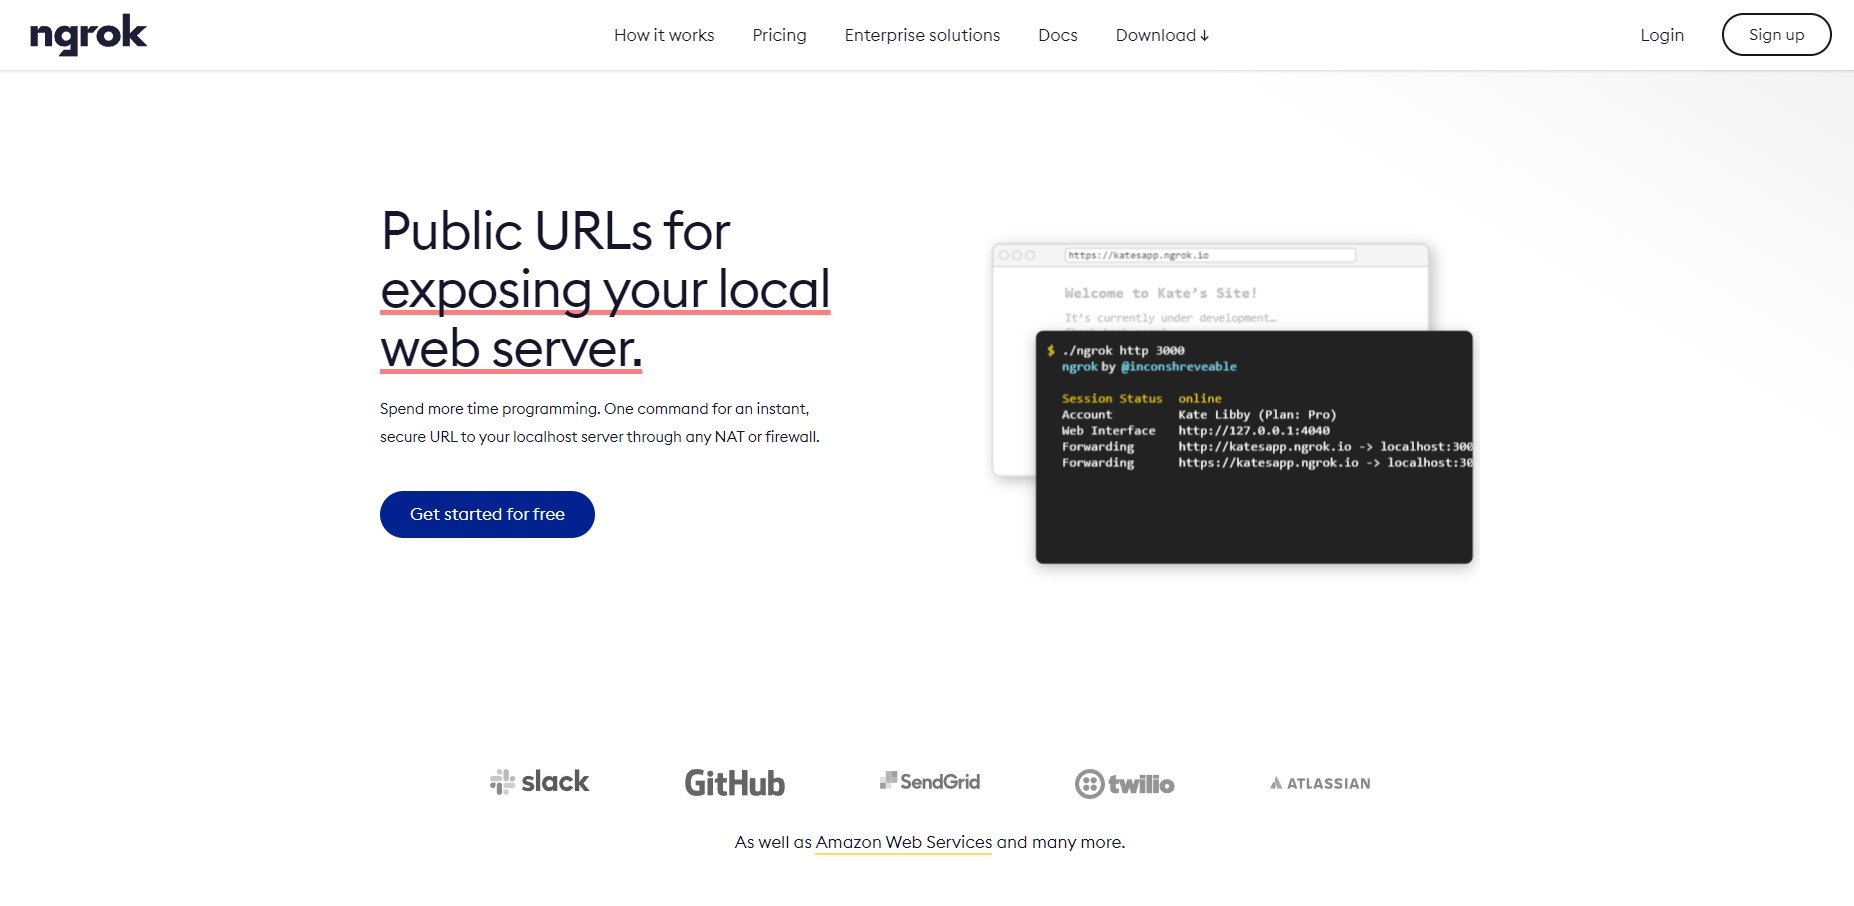This screenshot has width=1854, height=906.
Task: Open the How it works page
Action: click(664, 35)
